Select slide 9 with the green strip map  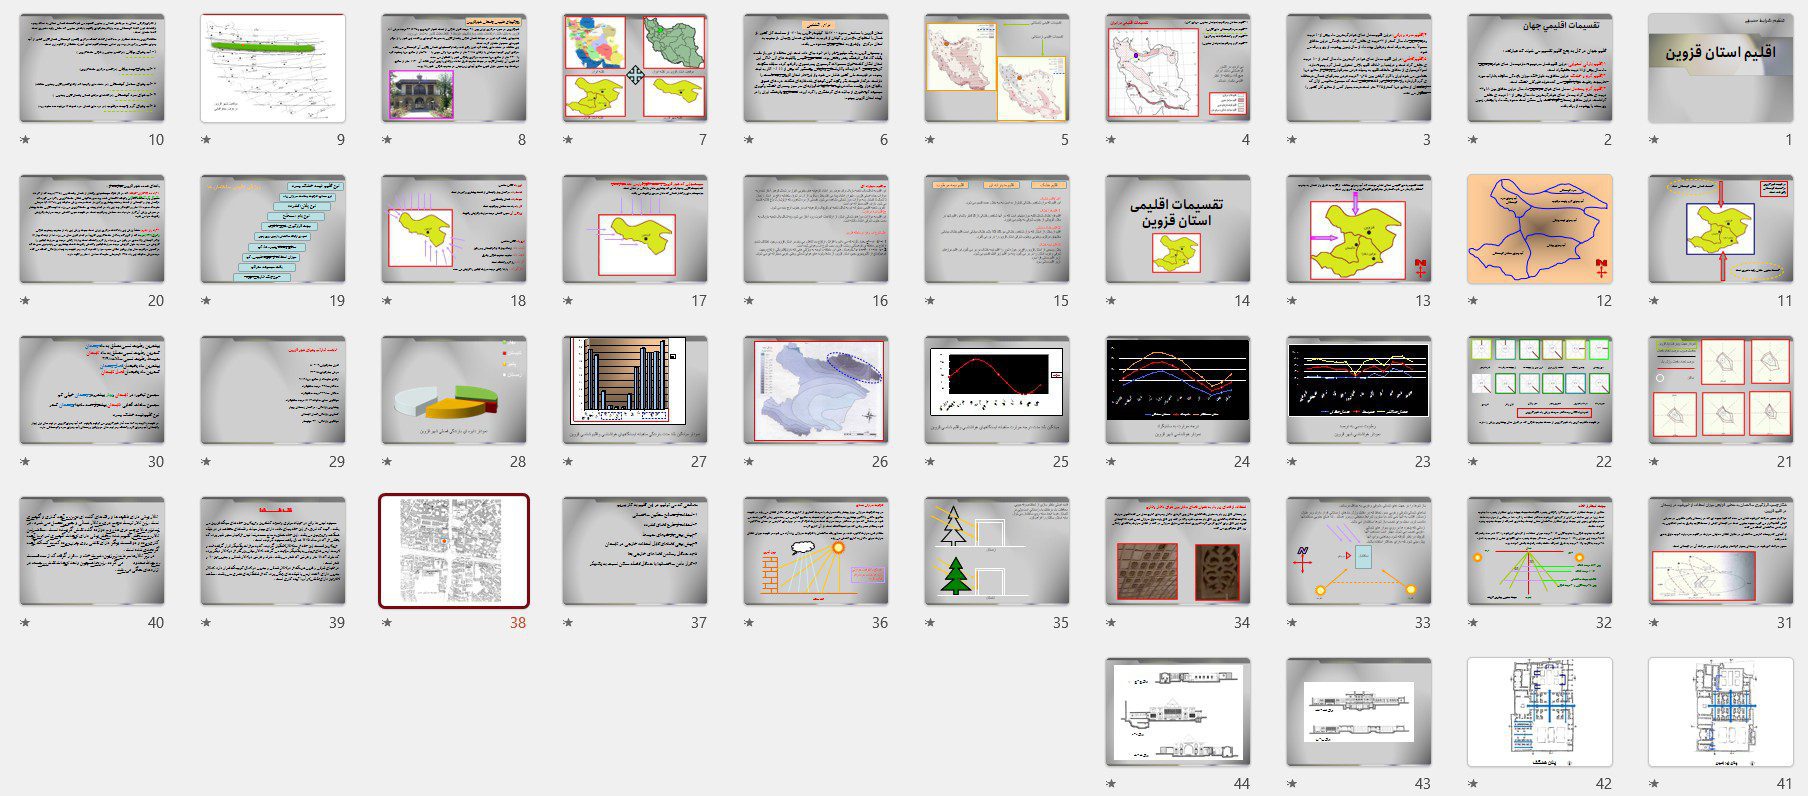coord(272,68)
